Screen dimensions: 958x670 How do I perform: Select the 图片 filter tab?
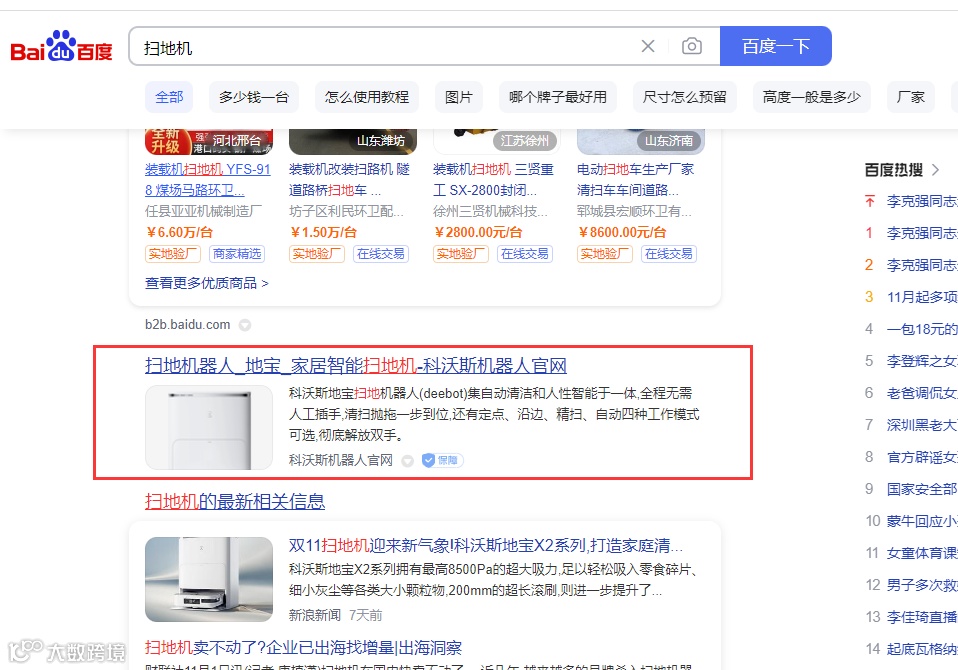pos(459,97)
